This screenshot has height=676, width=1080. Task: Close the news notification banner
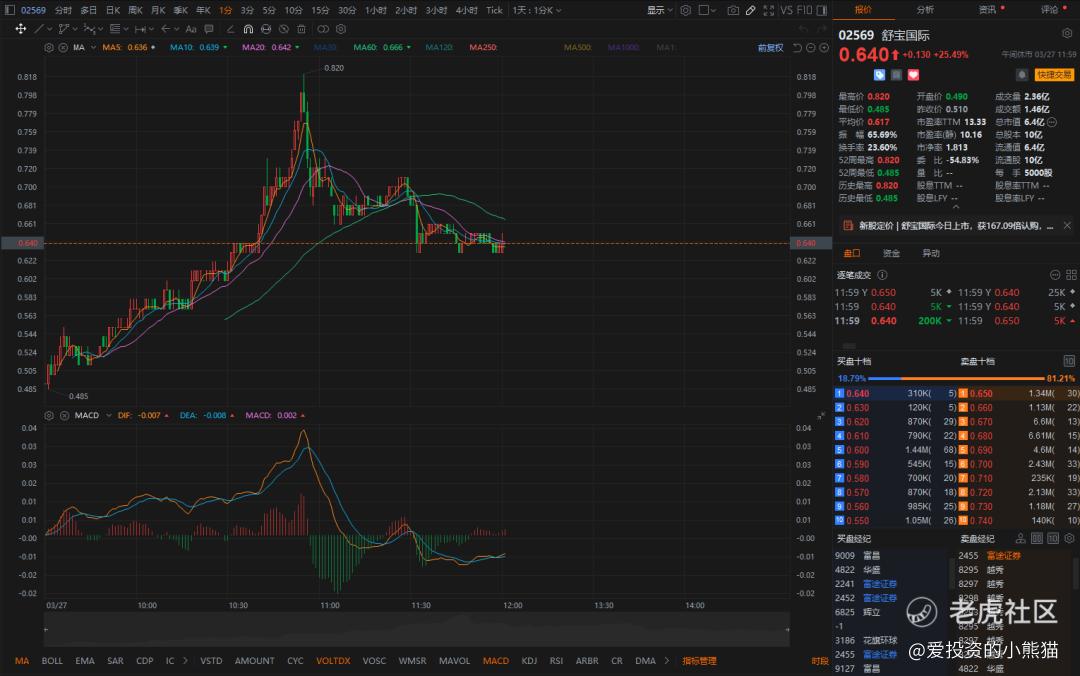click(1067, 225)
